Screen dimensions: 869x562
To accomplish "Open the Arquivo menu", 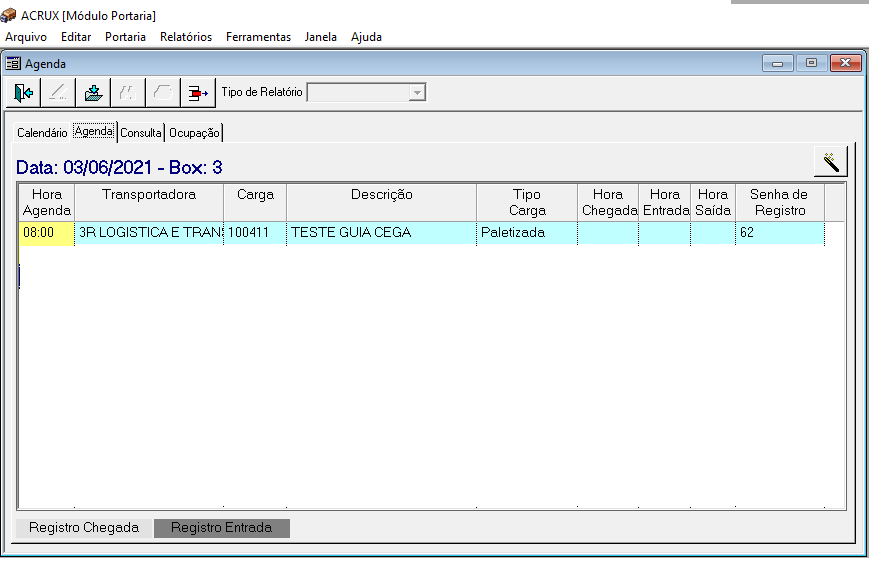I will point(26,37).
